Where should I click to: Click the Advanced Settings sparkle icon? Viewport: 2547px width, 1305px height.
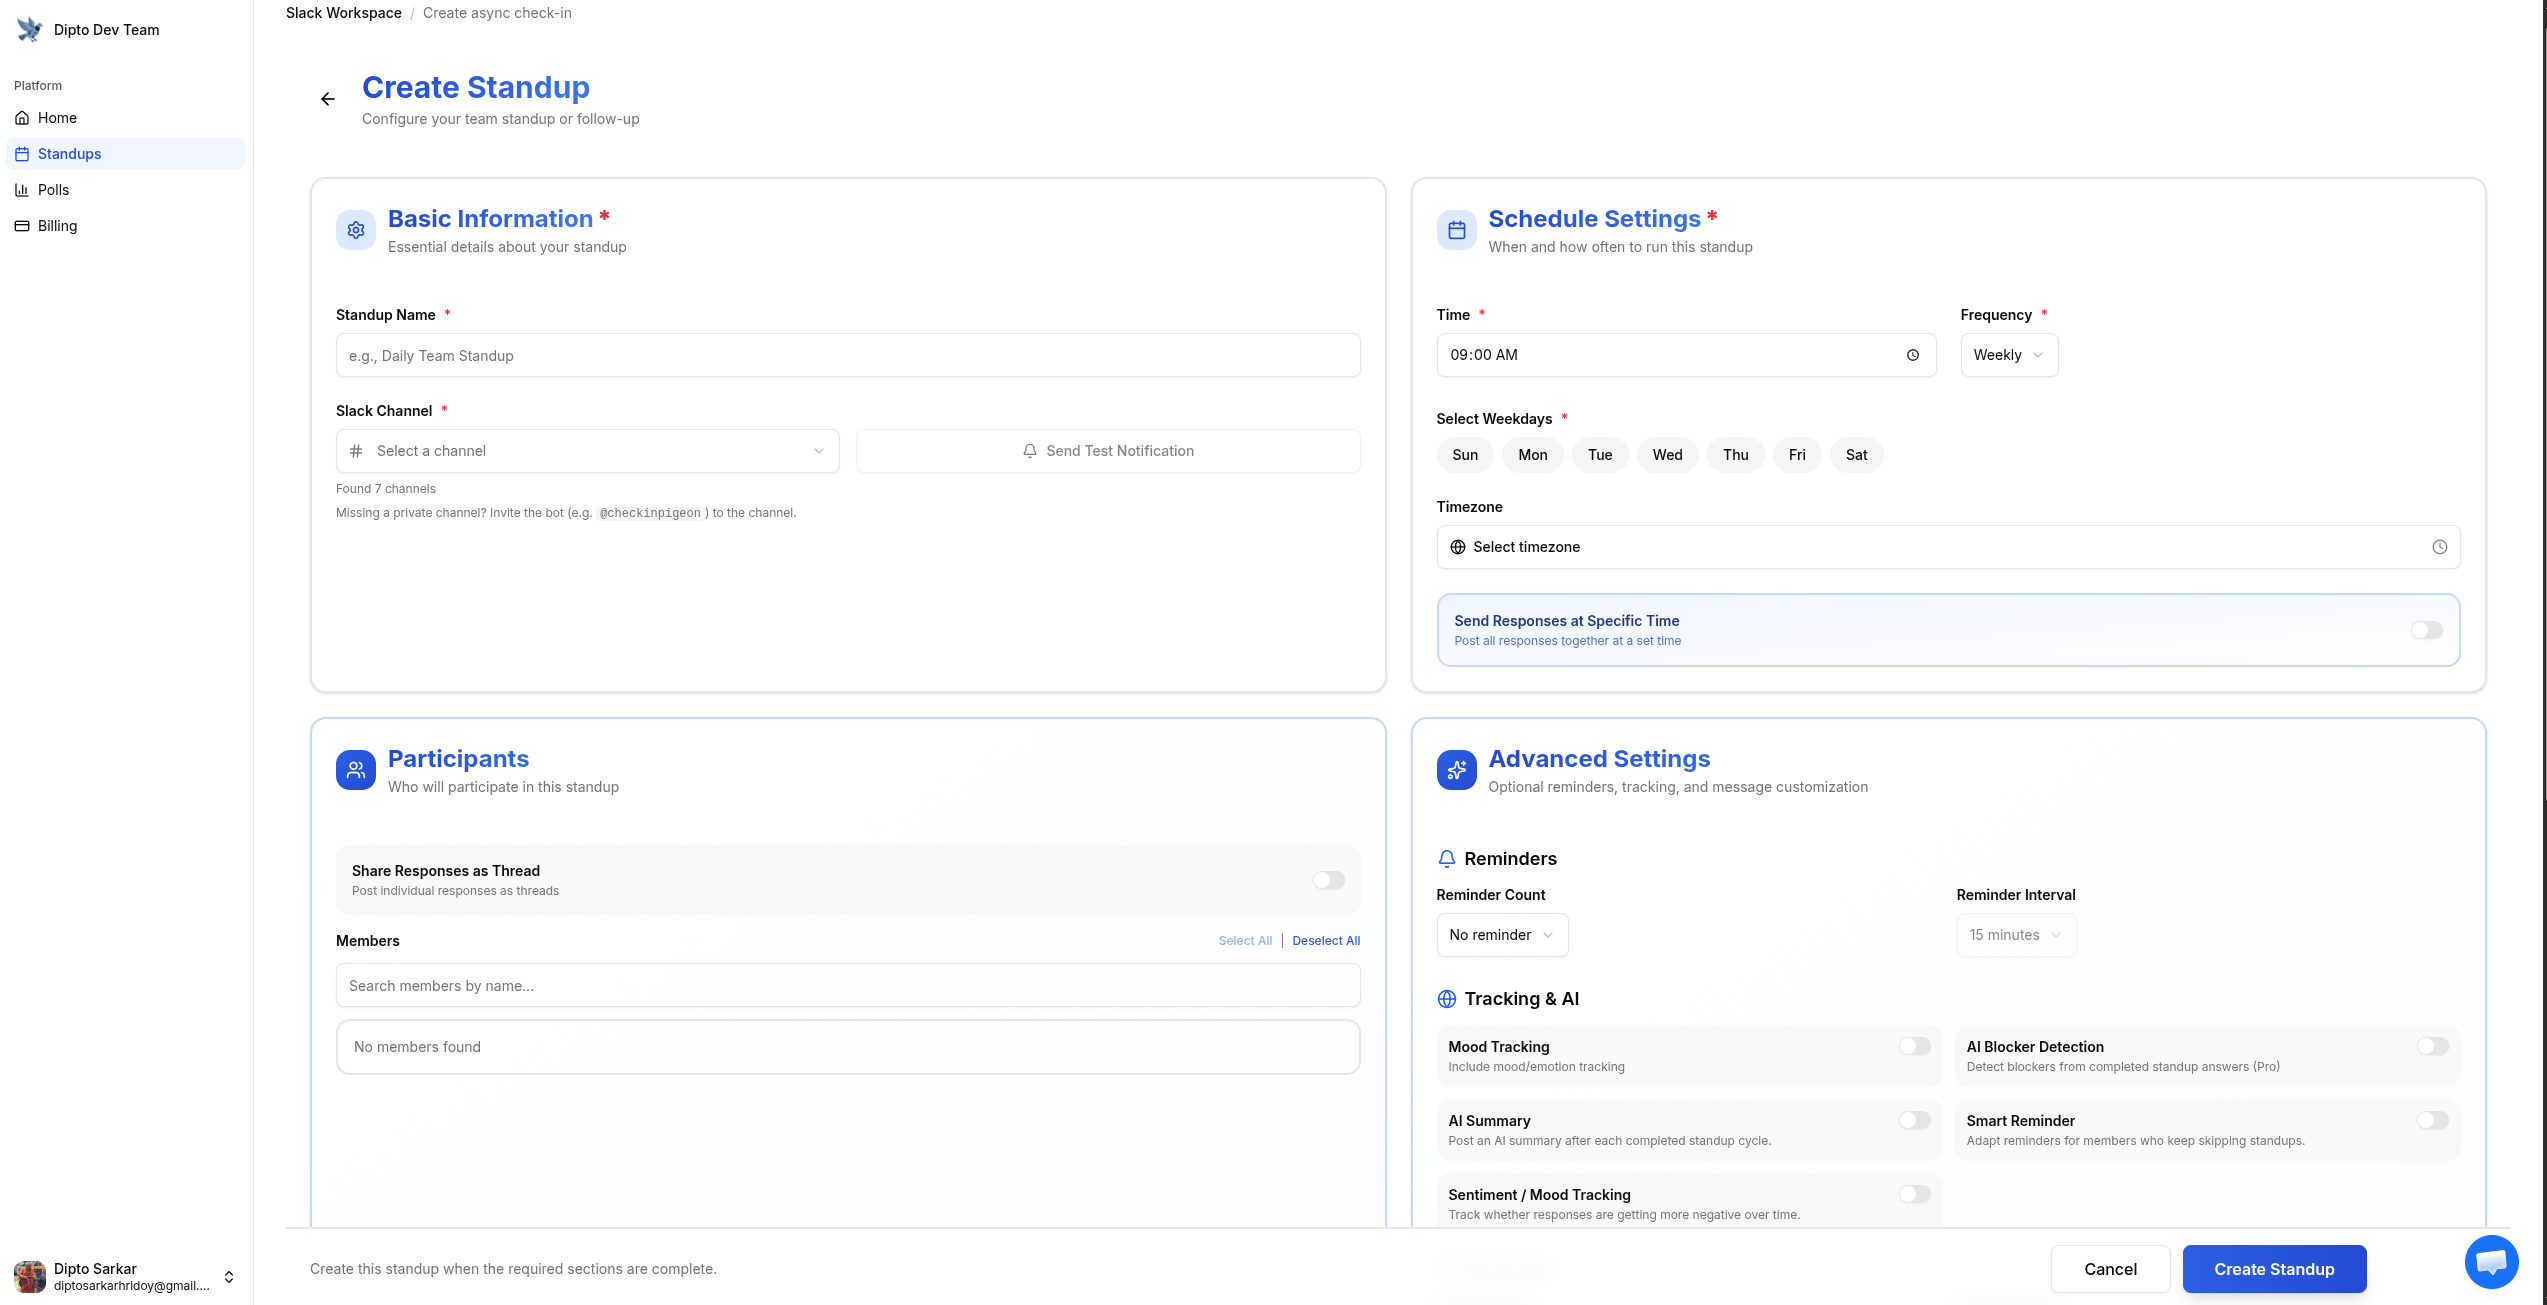(1457, 770)
